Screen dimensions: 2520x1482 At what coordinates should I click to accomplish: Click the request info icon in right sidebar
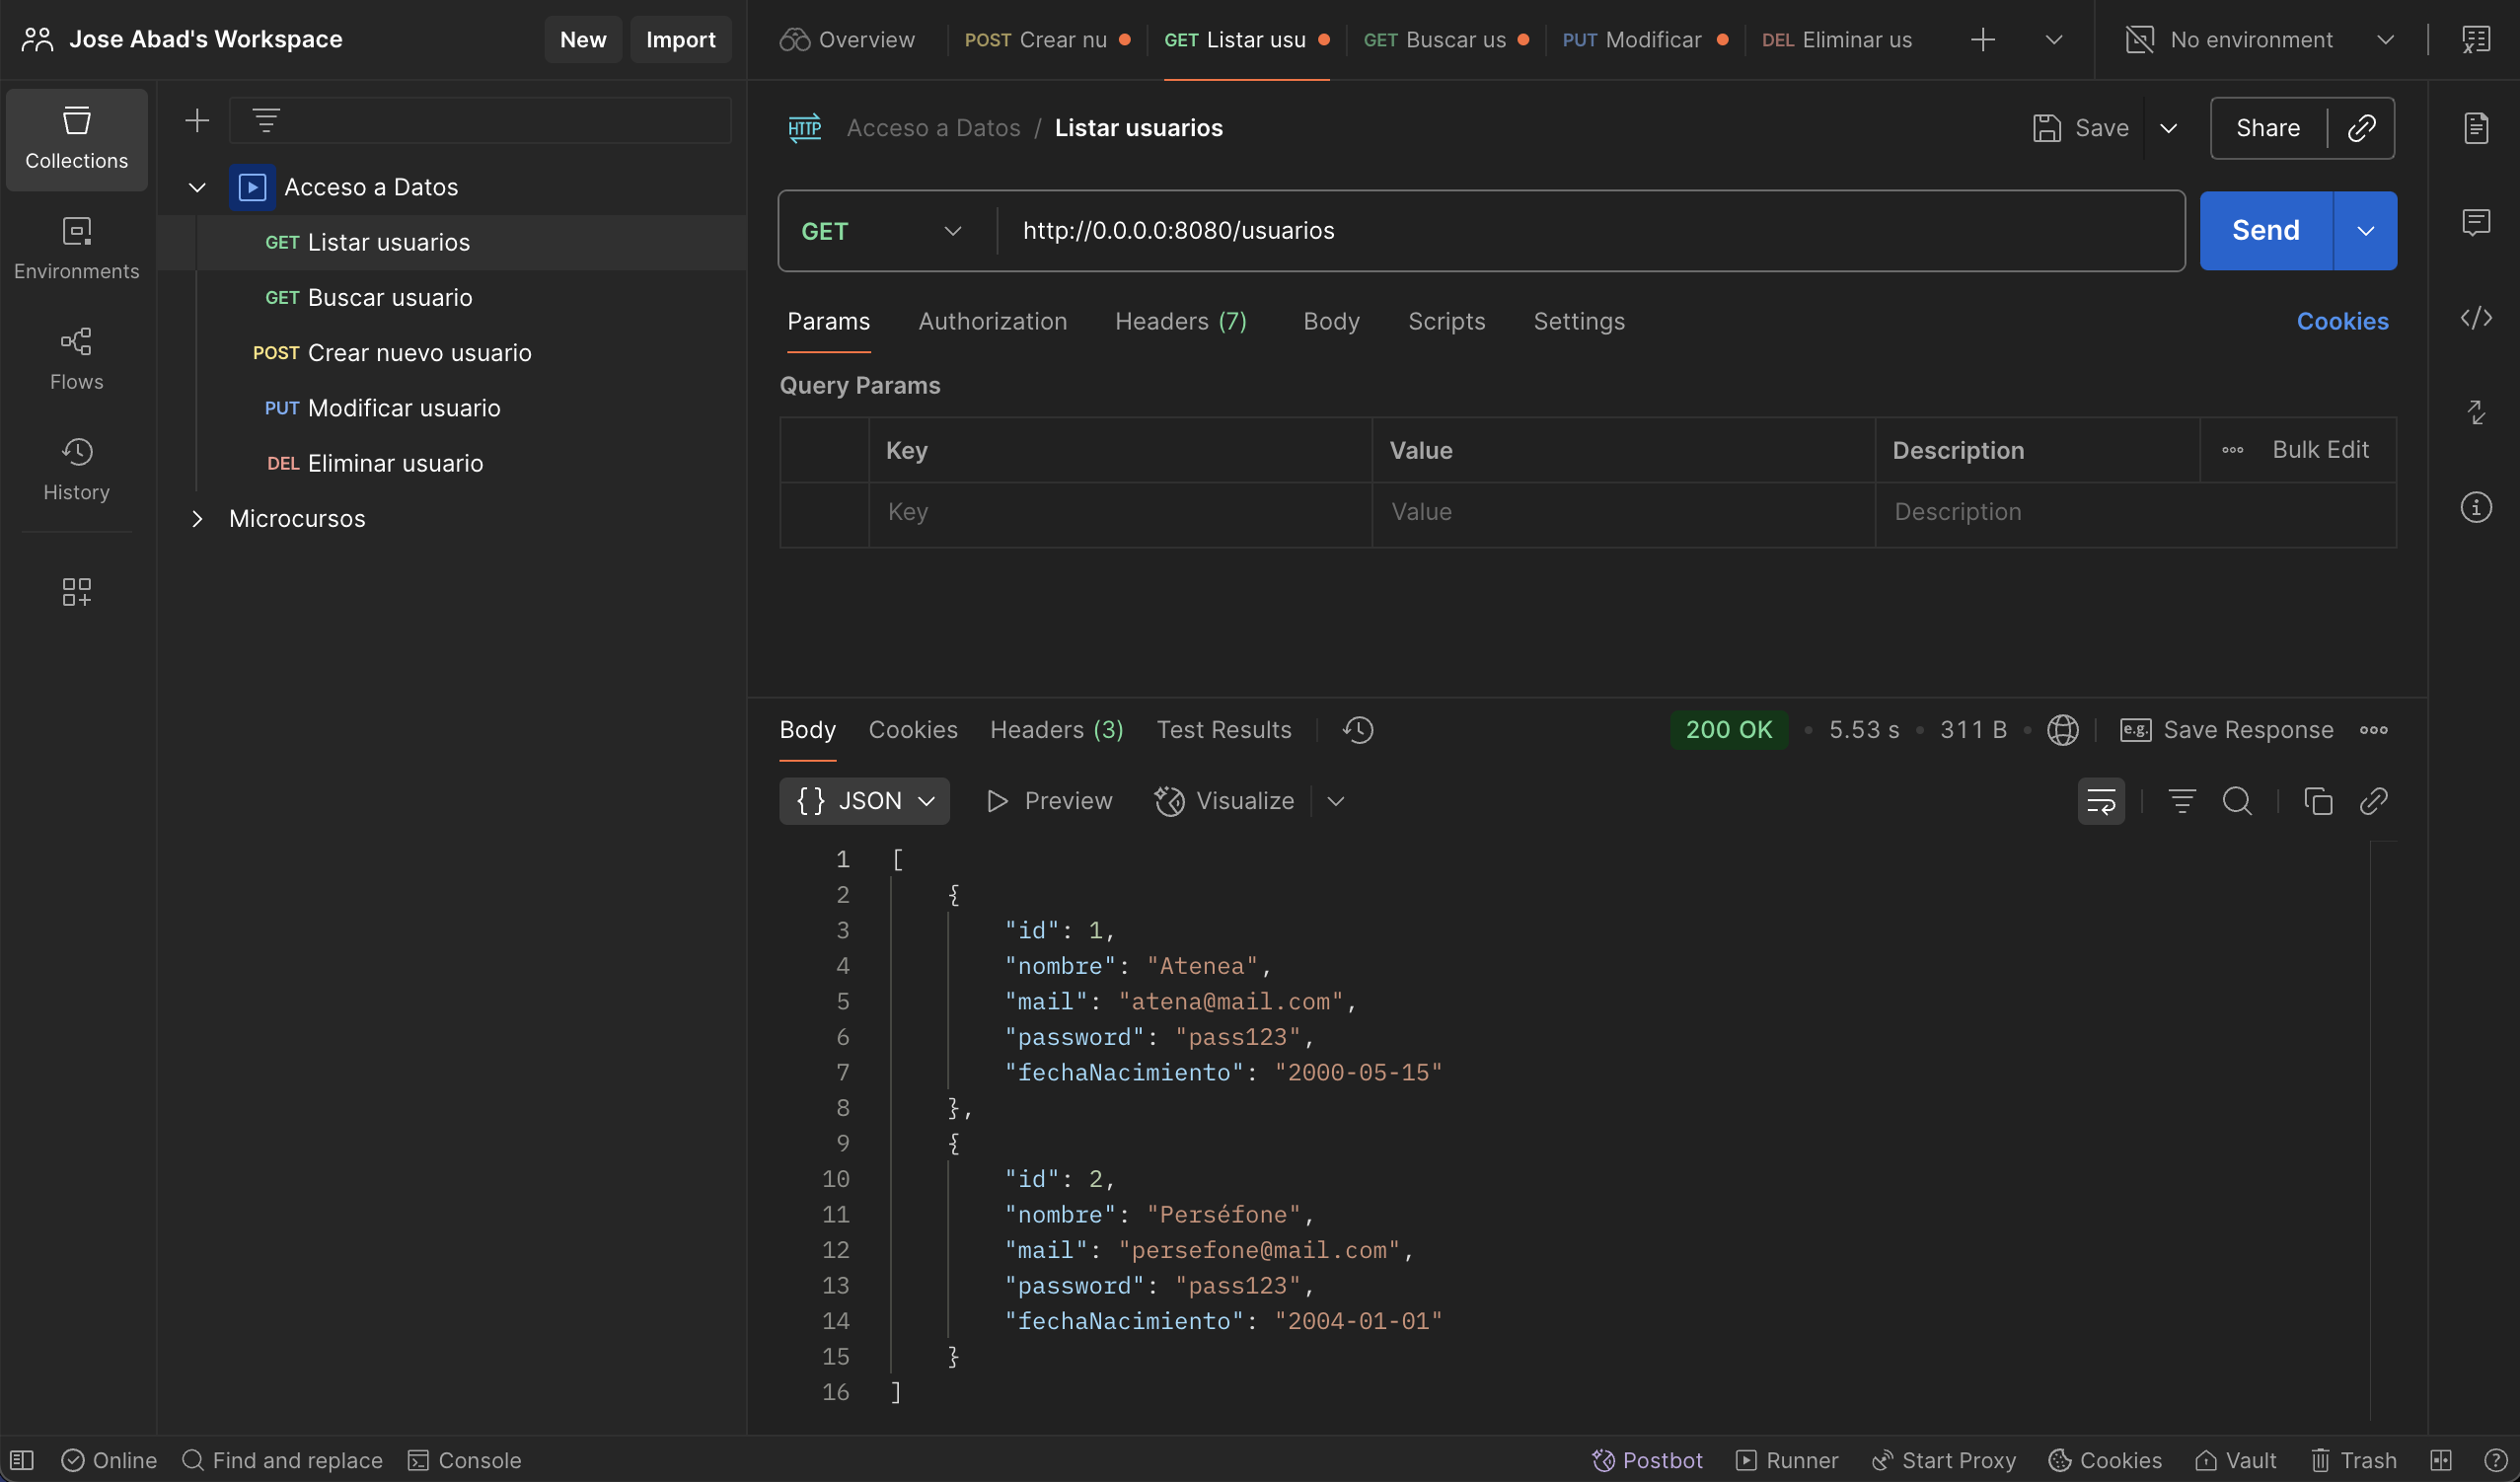(x=2475, y=507)
